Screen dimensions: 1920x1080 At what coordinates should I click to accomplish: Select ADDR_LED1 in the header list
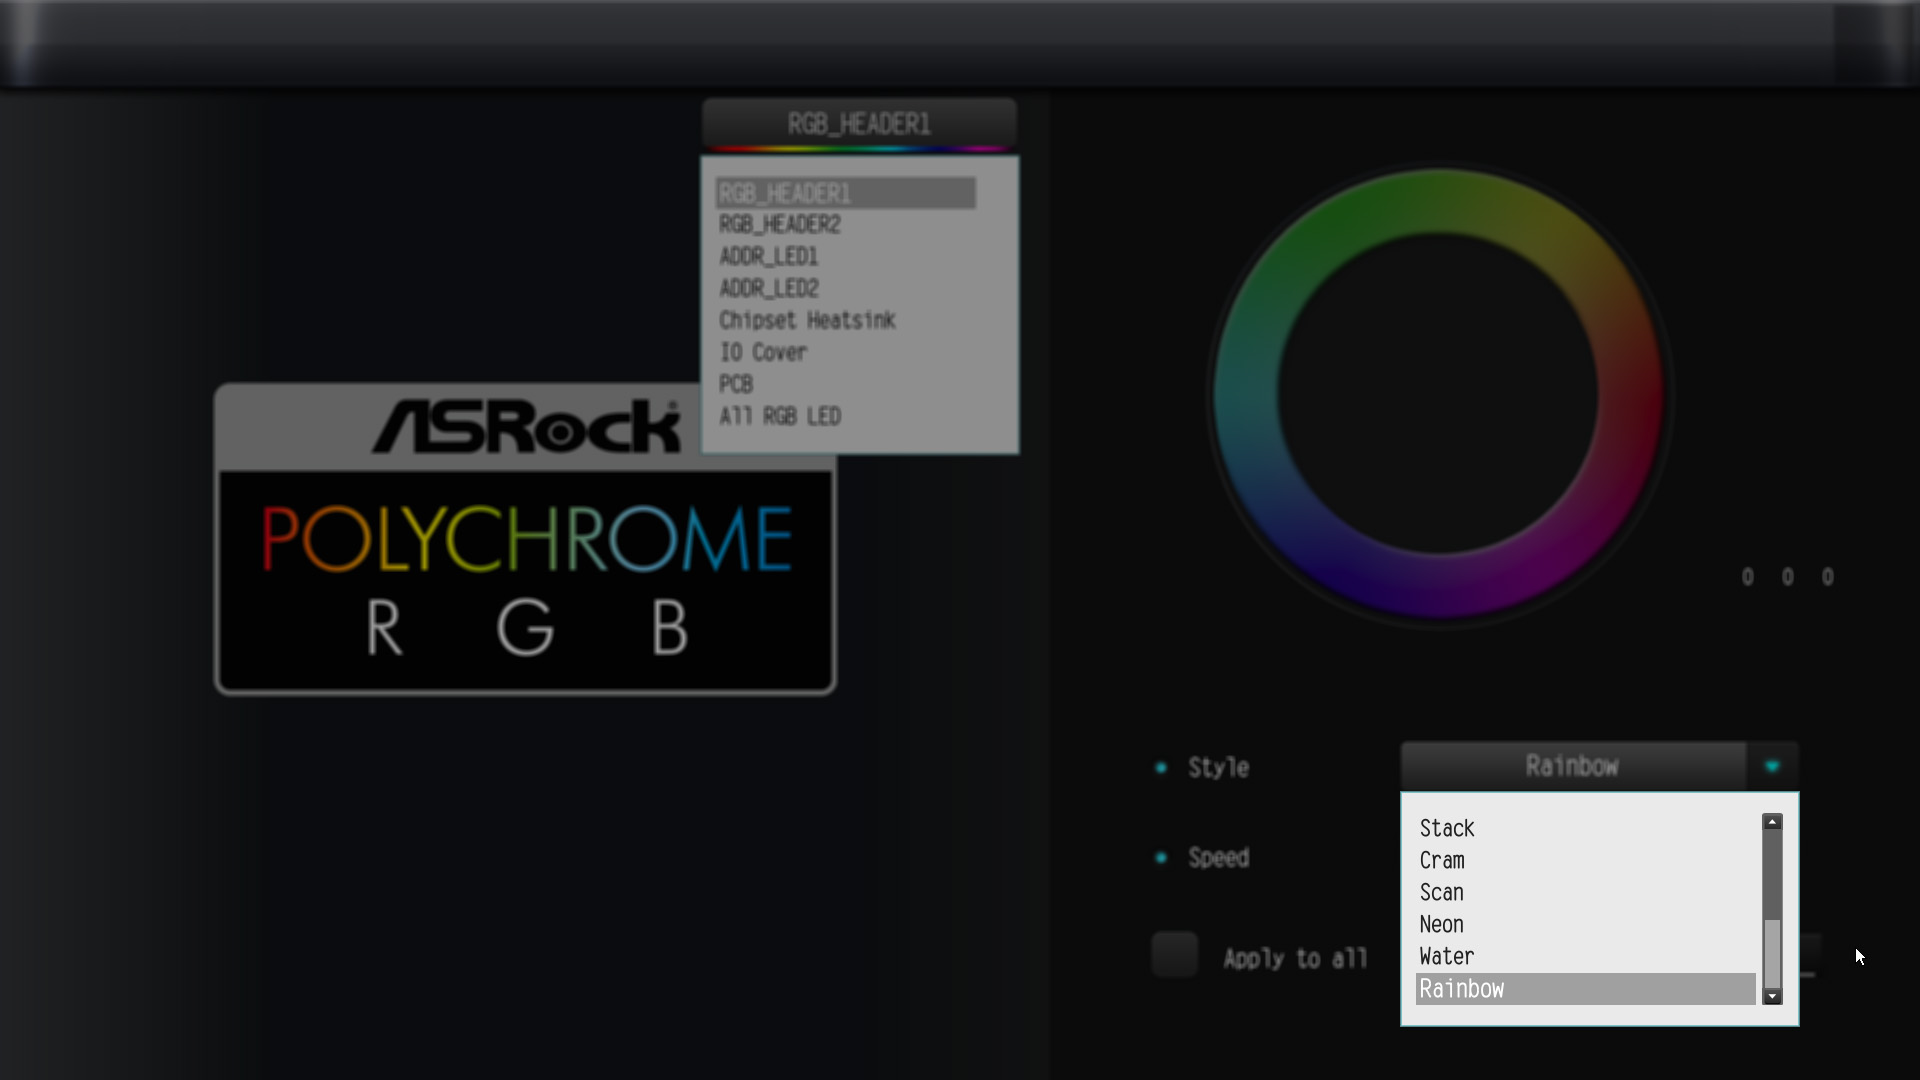point(768,256)
